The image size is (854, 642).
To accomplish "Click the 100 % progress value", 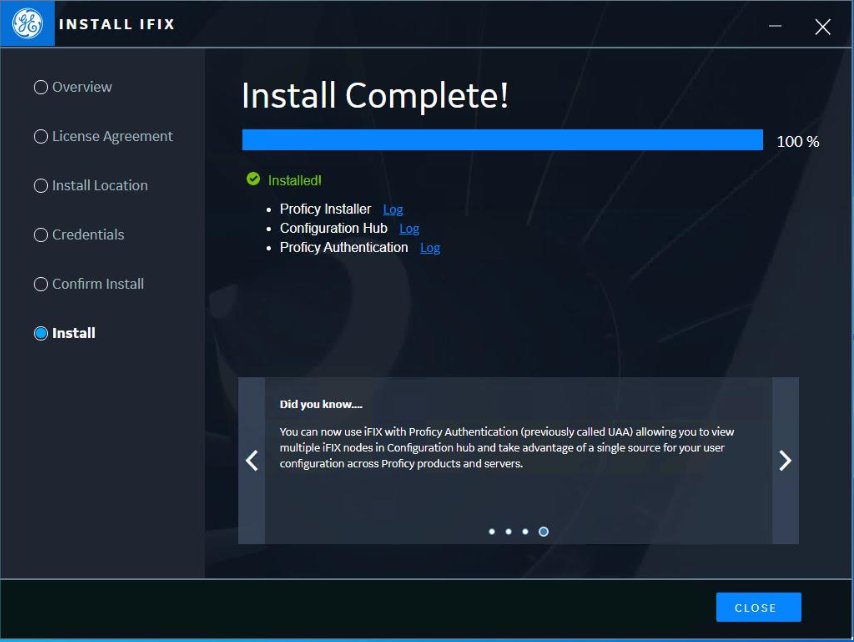I will tap(797, 142).
